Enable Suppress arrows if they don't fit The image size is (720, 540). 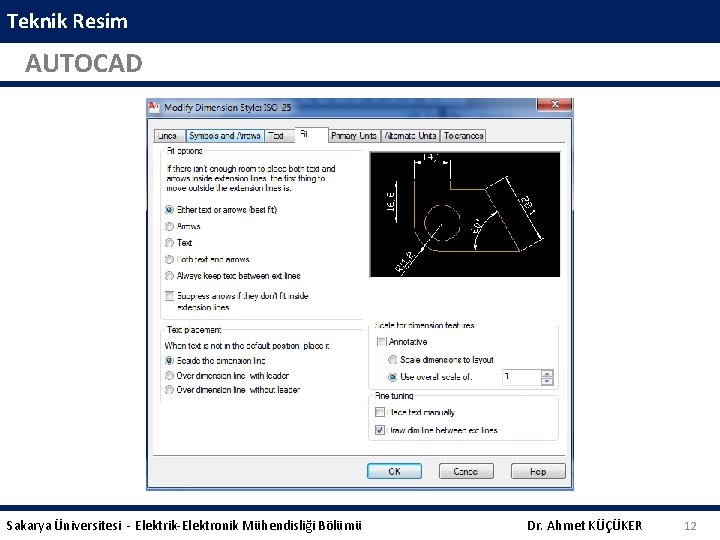point(170,296)
